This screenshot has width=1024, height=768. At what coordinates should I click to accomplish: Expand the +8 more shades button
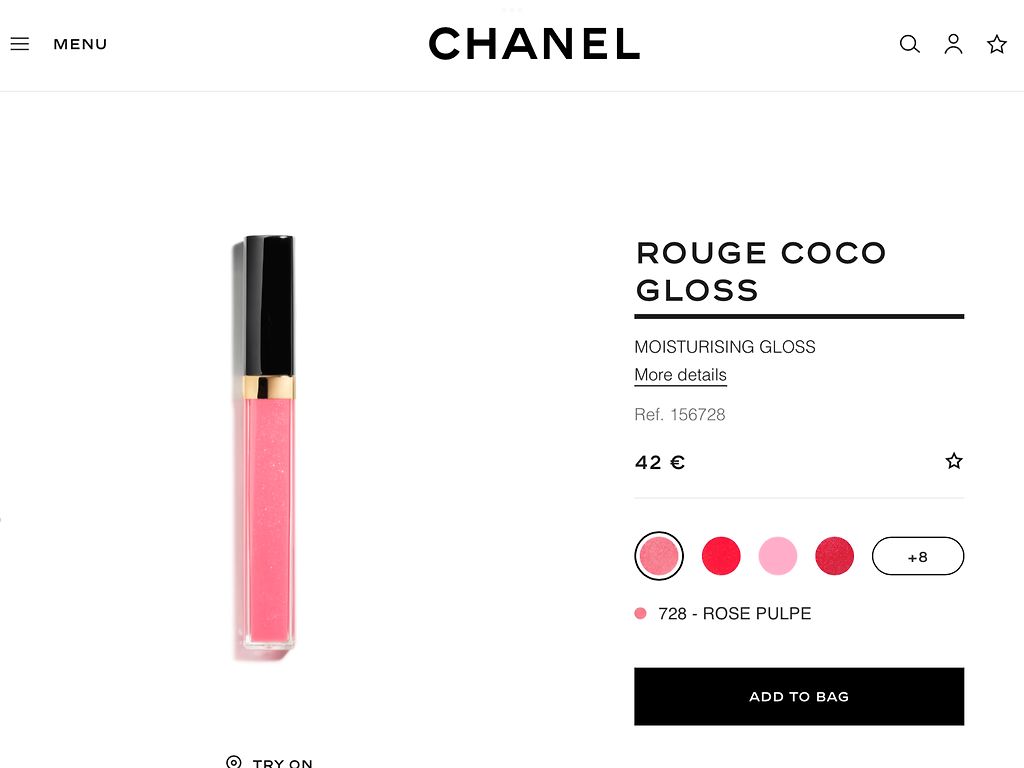coord(918,556)
